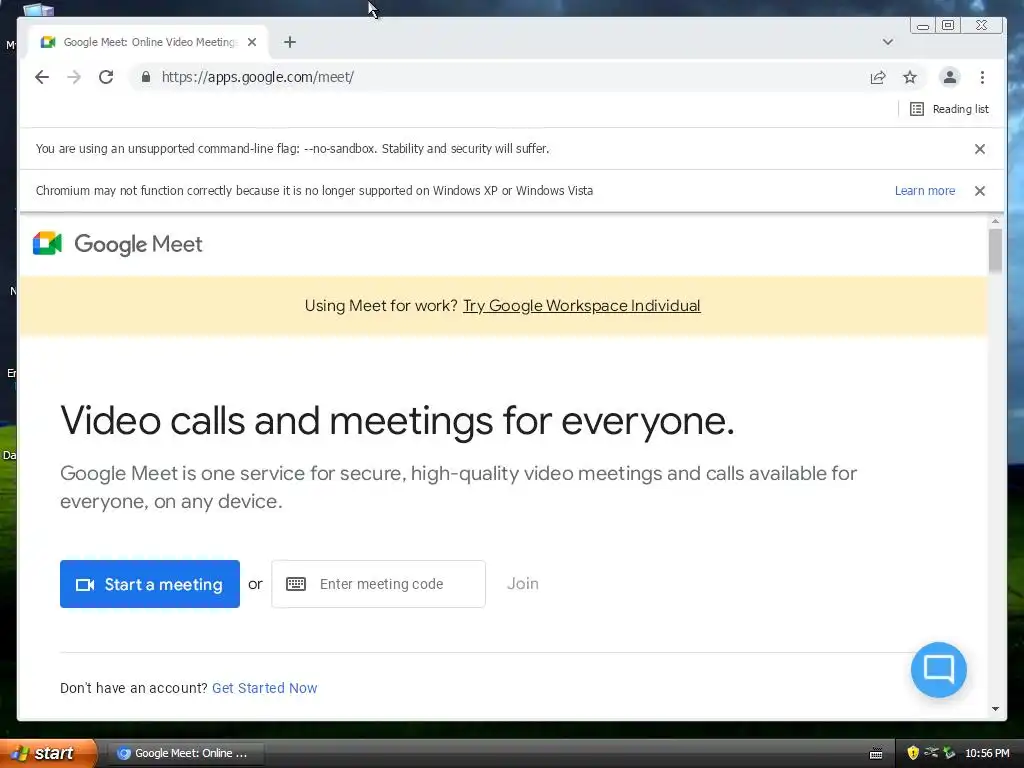Click the Google Meet logo

[118, 244]
